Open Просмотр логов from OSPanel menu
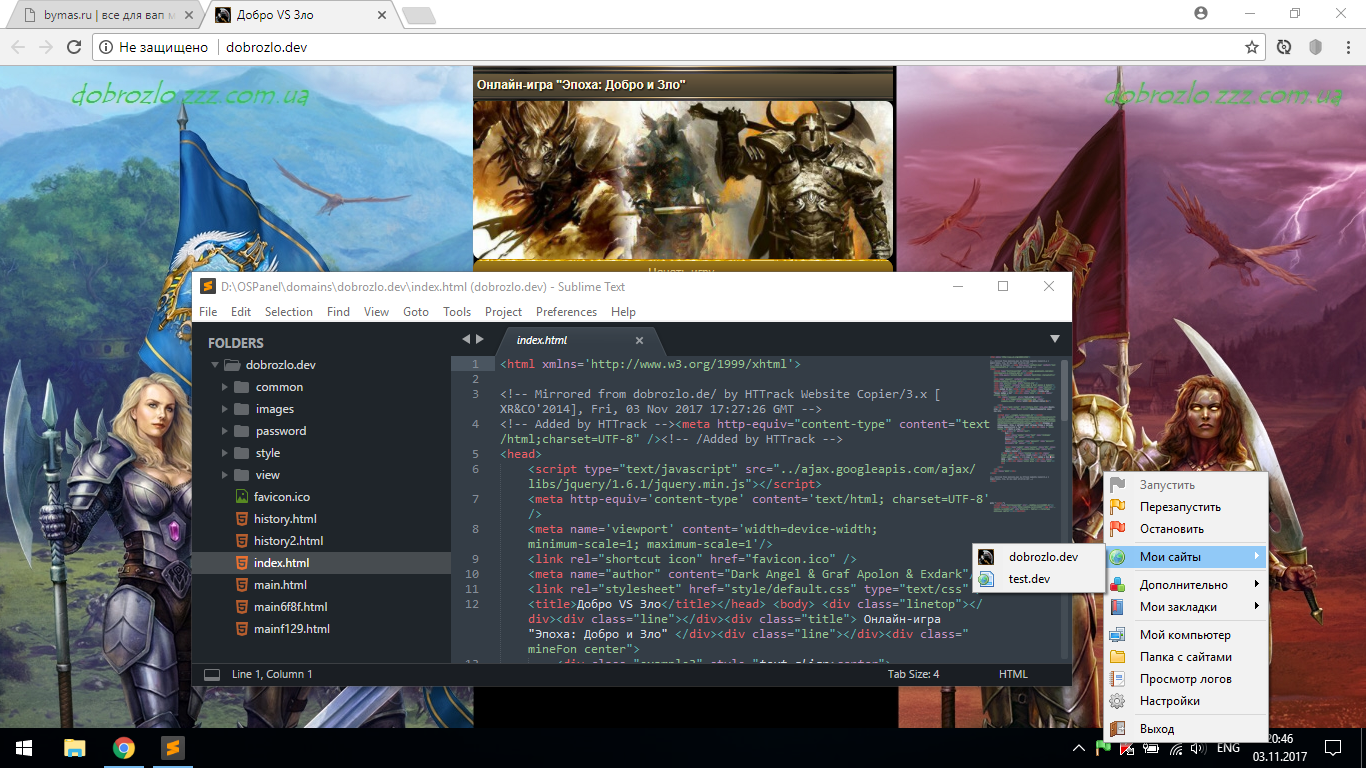1366x768 pixels. pos(1186,679)
